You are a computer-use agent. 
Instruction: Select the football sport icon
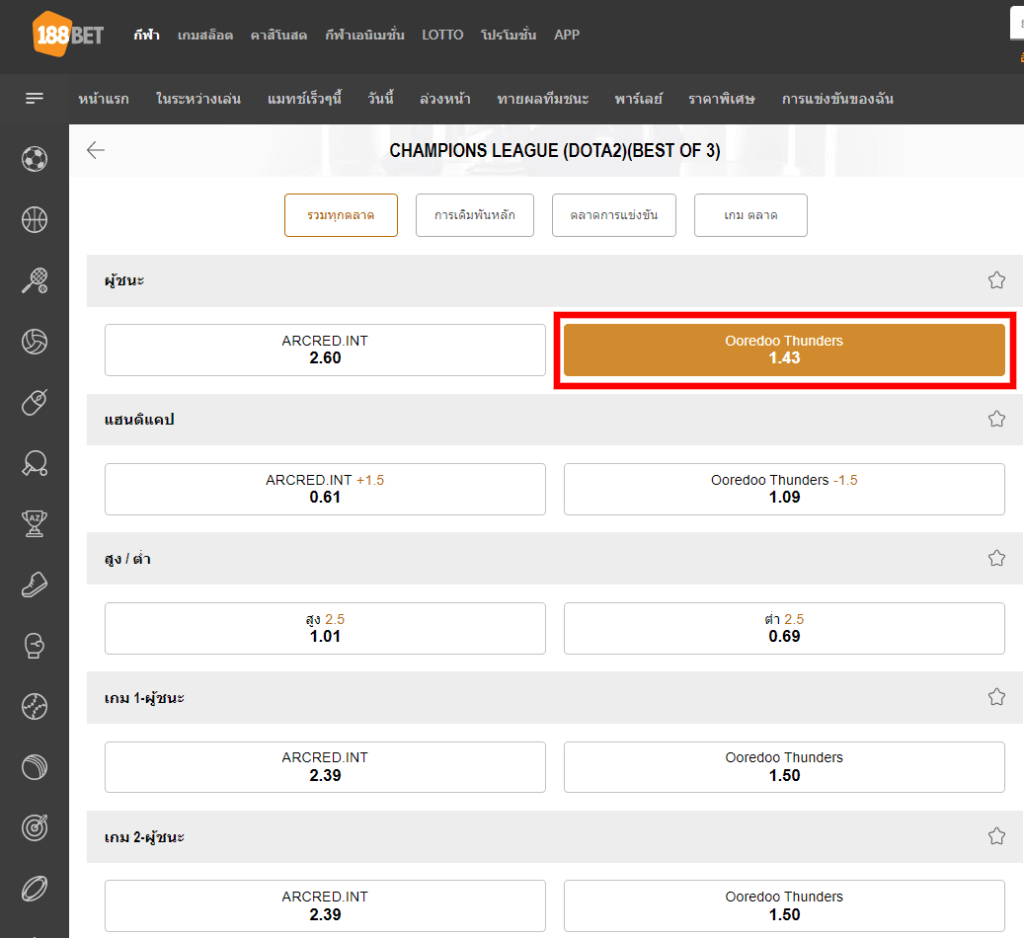tap(34, 159)
